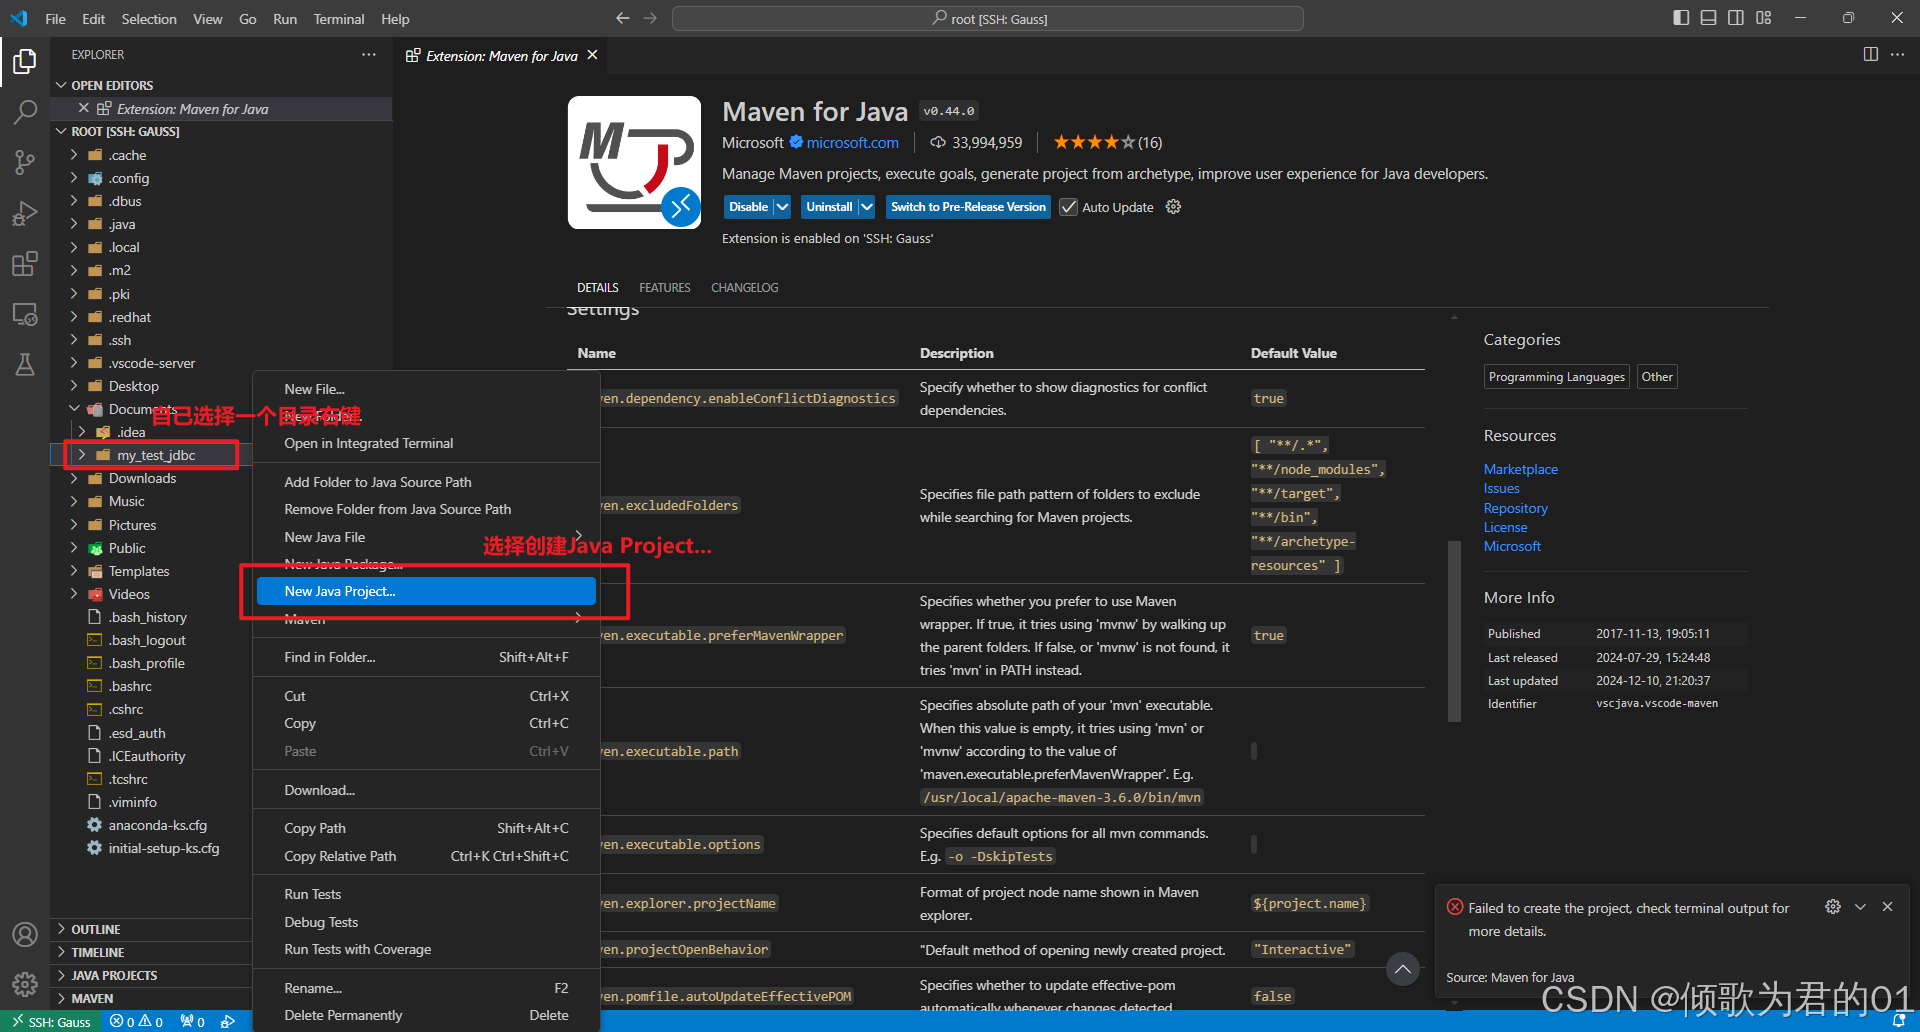This screenshot has width=1920, height=1032.
Task: Click the Disable button
Action: pyautogui.click(x=748, y=207)
